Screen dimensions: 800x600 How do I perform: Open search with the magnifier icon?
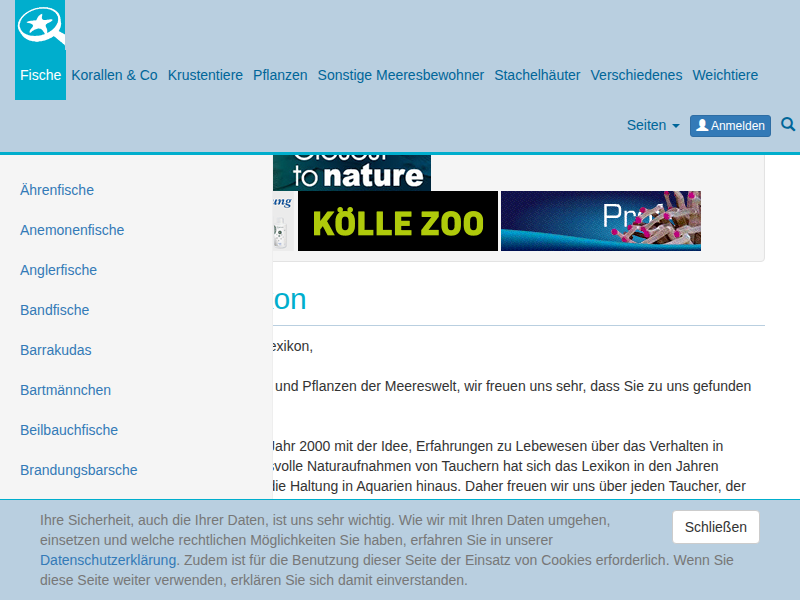pos(788,125)
